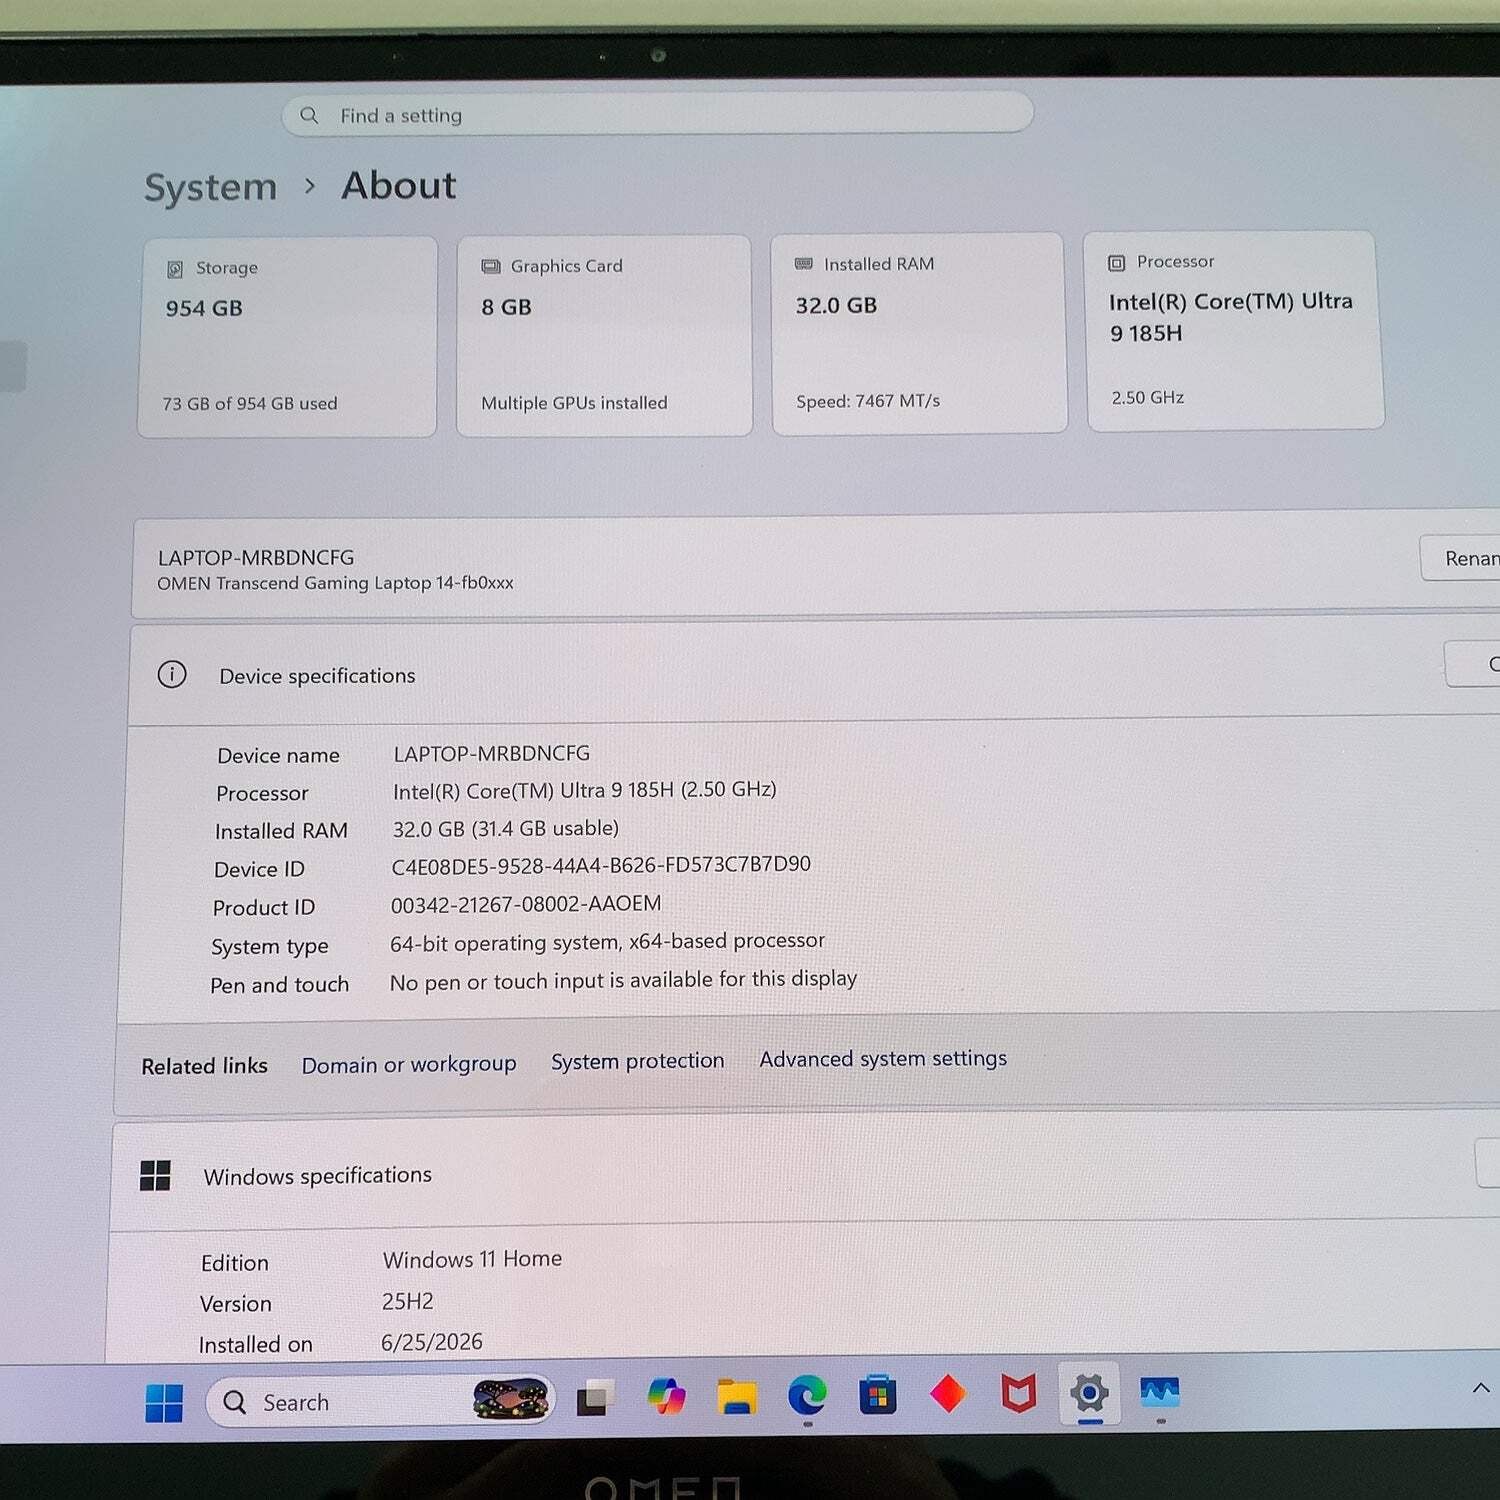Screen dimensions: 1500x1500
Task: Click the Processor chip icon
Action: 1117,263
